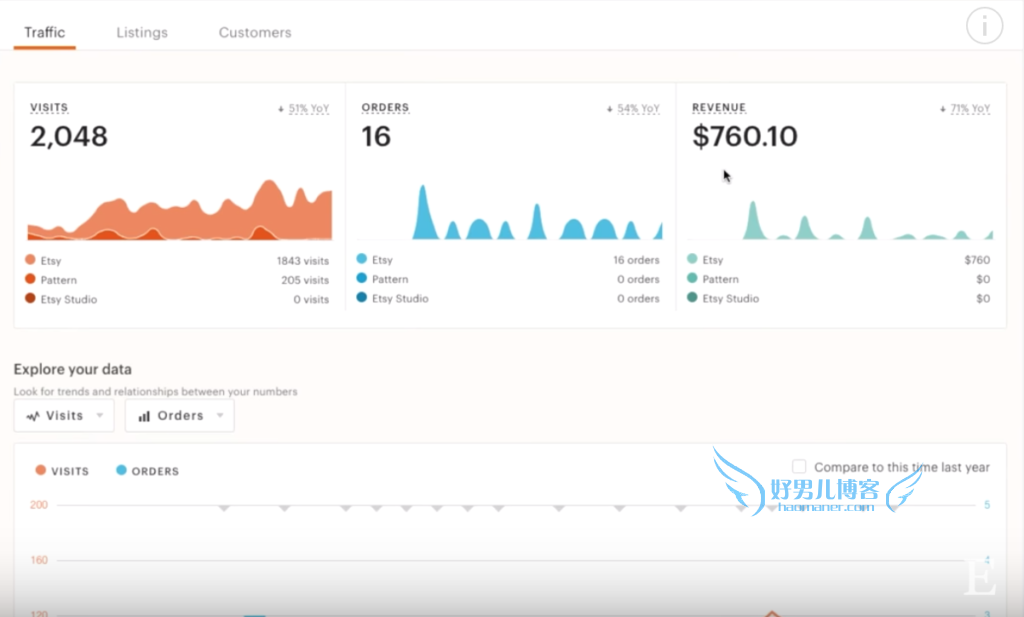Click the teal Revenue sparkline chart
Screen dimensions: 1024x617
[x=840, y=220]
